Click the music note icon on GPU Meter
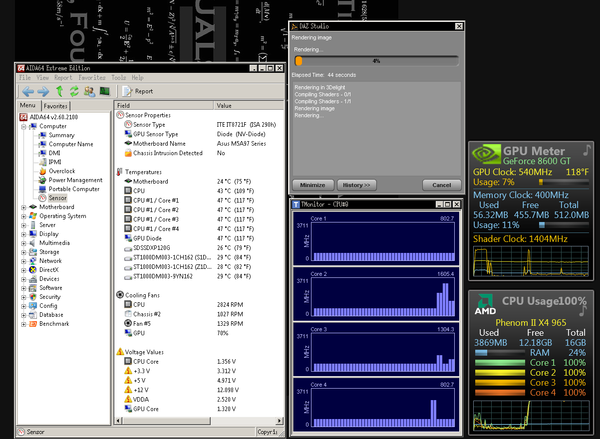 [586, 150]
